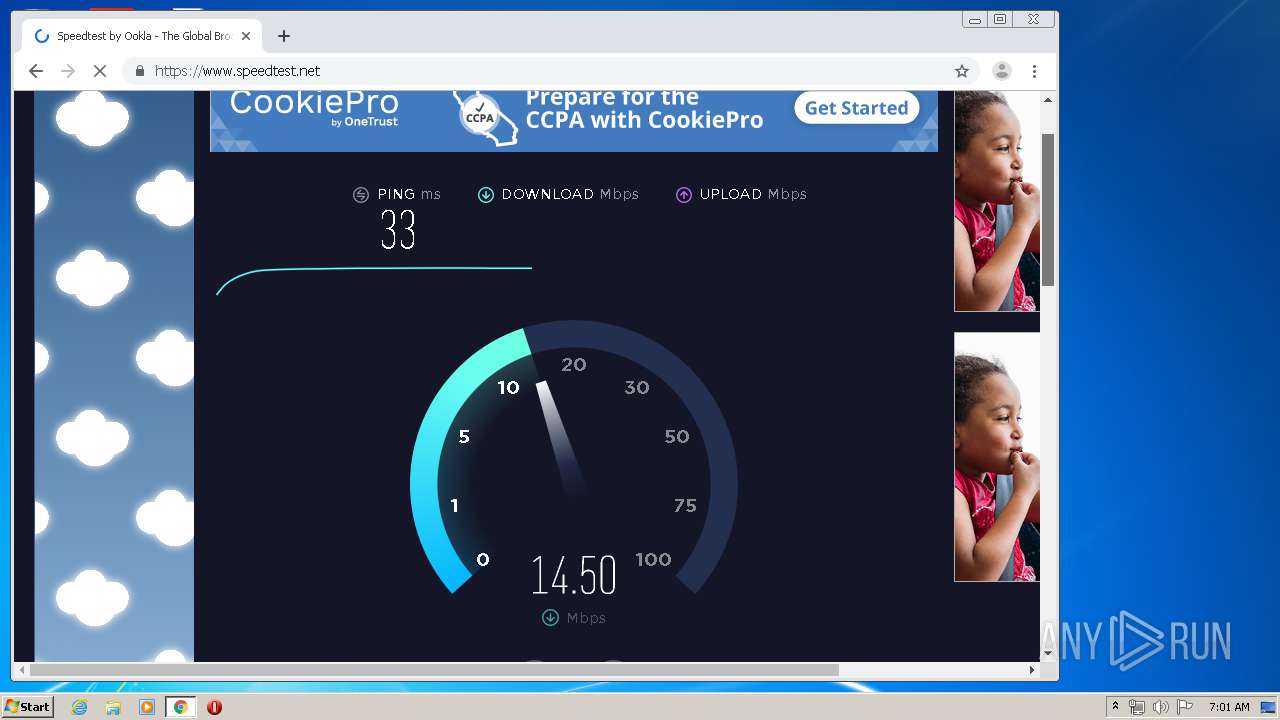The image size is (1280, 720).
Task: Open the Chrome three-dot menu
Action: click(1034, 71)
